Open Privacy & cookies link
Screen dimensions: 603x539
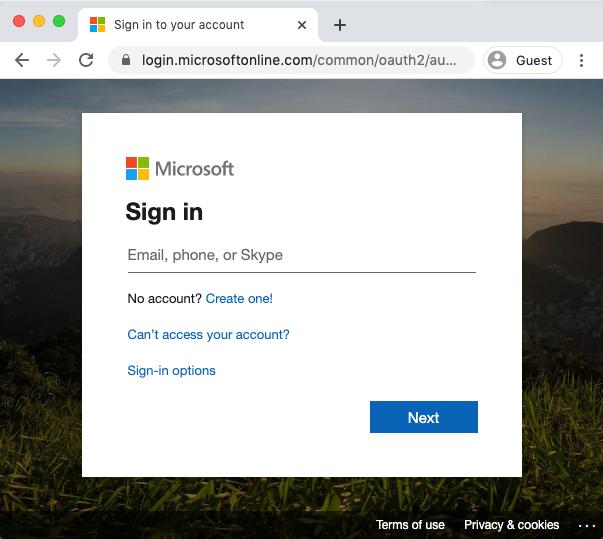511,525
